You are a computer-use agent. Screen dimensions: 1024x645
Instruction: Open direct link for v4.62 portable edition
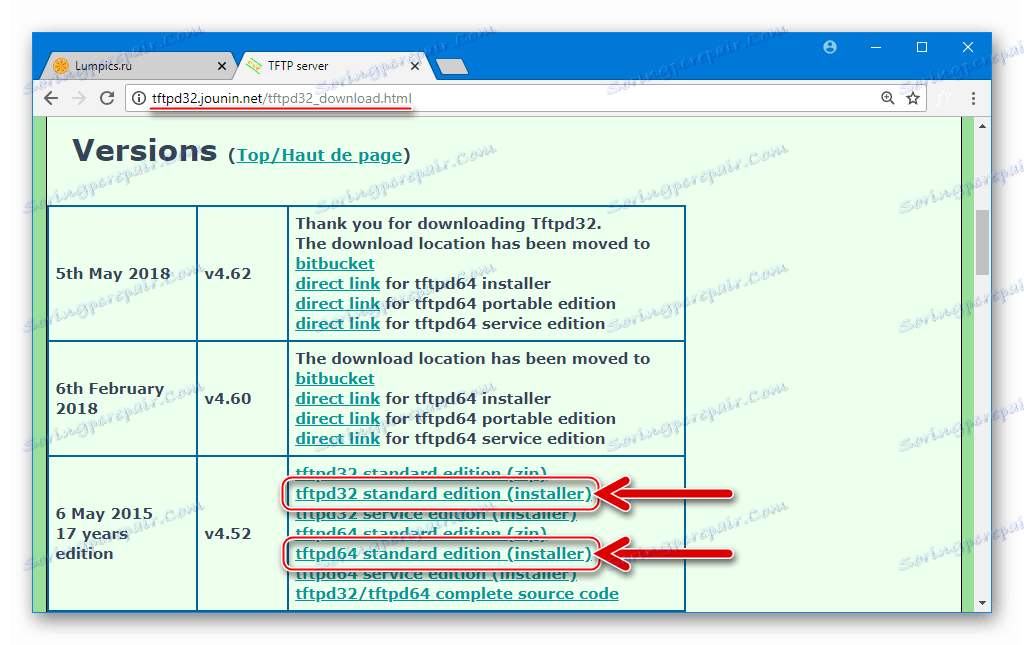pos(338,304)
